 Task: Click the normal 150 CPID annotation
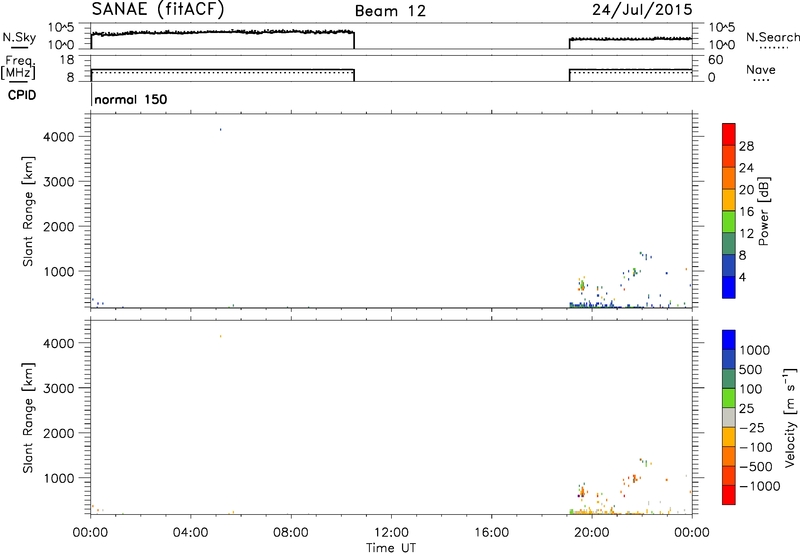click(x=131, y=99)
